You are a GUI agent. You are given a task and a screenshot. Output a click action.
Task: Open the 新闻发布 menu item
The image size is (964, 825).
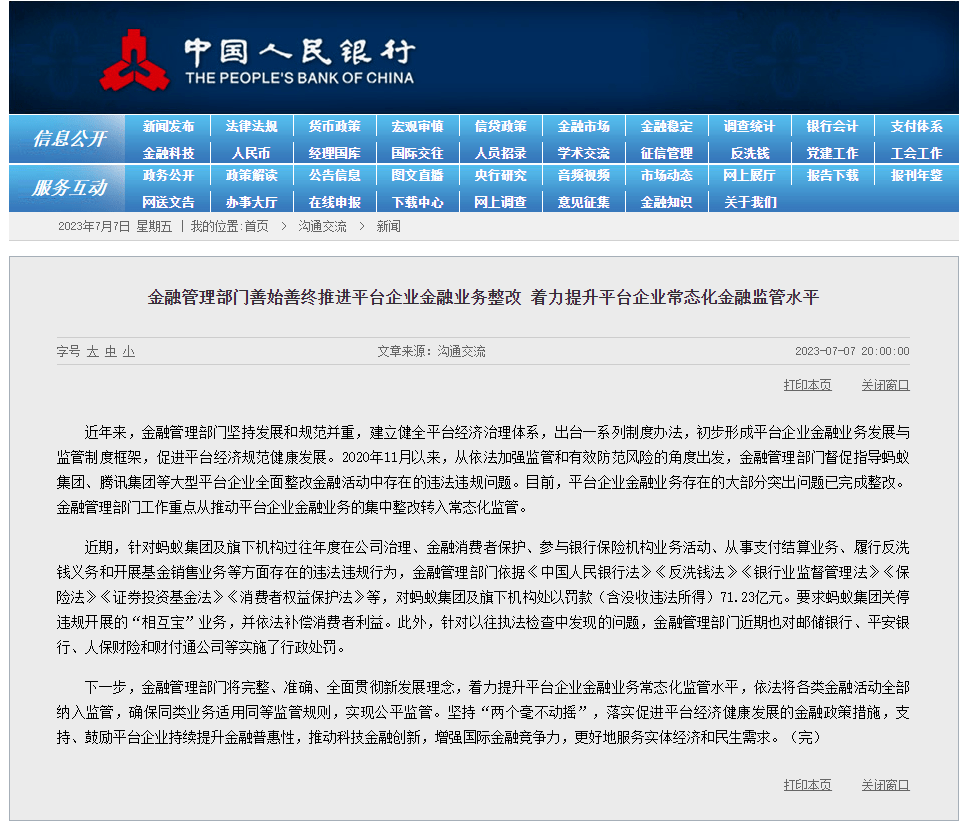(168, 126)
